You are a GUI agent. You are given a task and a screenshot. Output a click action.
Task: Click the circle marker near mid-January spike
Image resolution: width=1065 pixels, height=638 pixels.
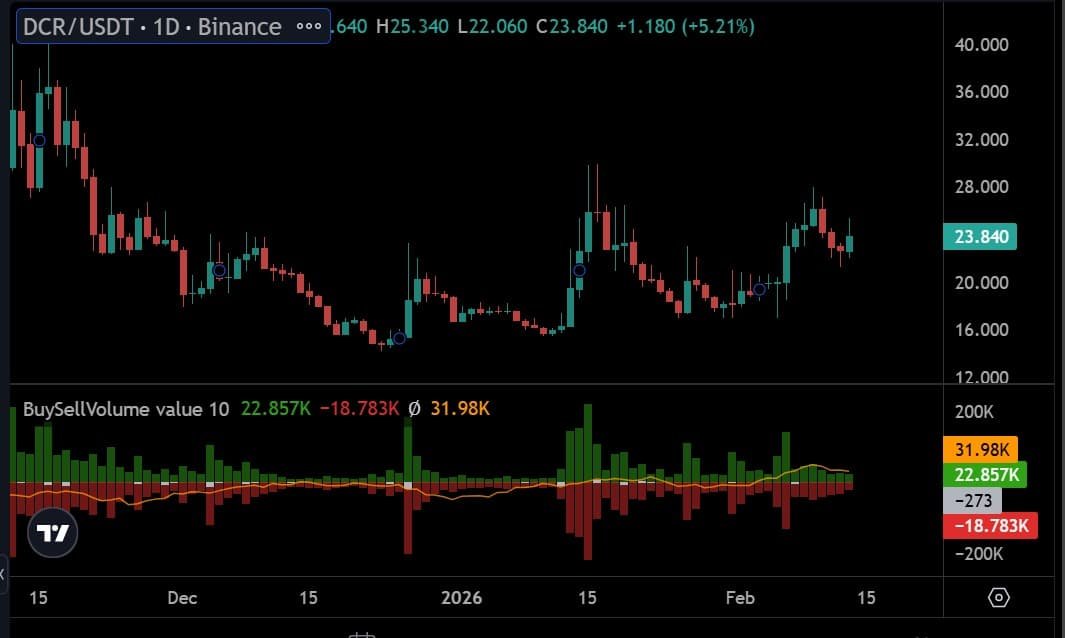tap(578, 270)
